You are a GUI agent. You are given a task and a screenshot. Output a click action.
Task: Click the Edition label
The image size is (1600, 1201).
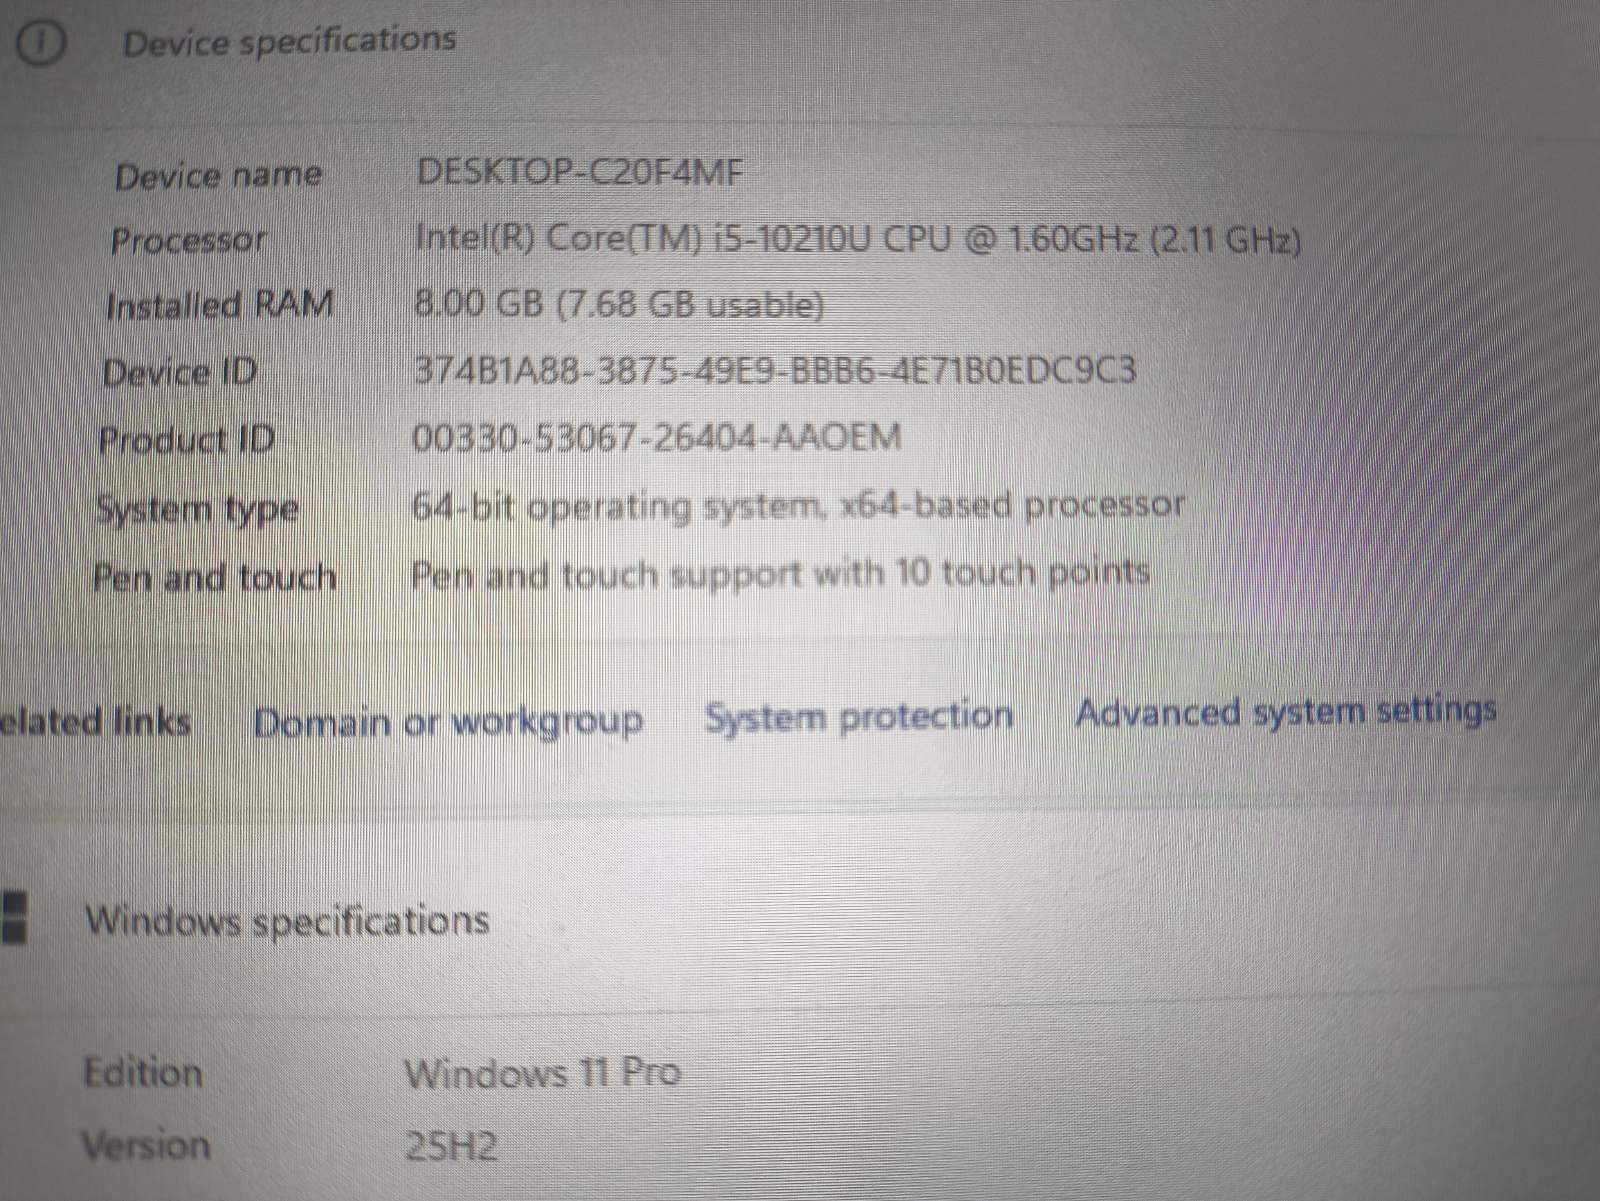coord(143,1072)
